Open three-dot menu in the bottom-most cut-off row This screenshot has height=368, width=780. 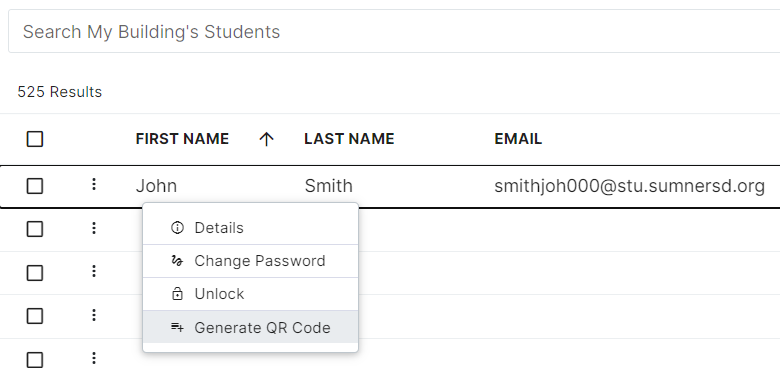click(94, 358)
